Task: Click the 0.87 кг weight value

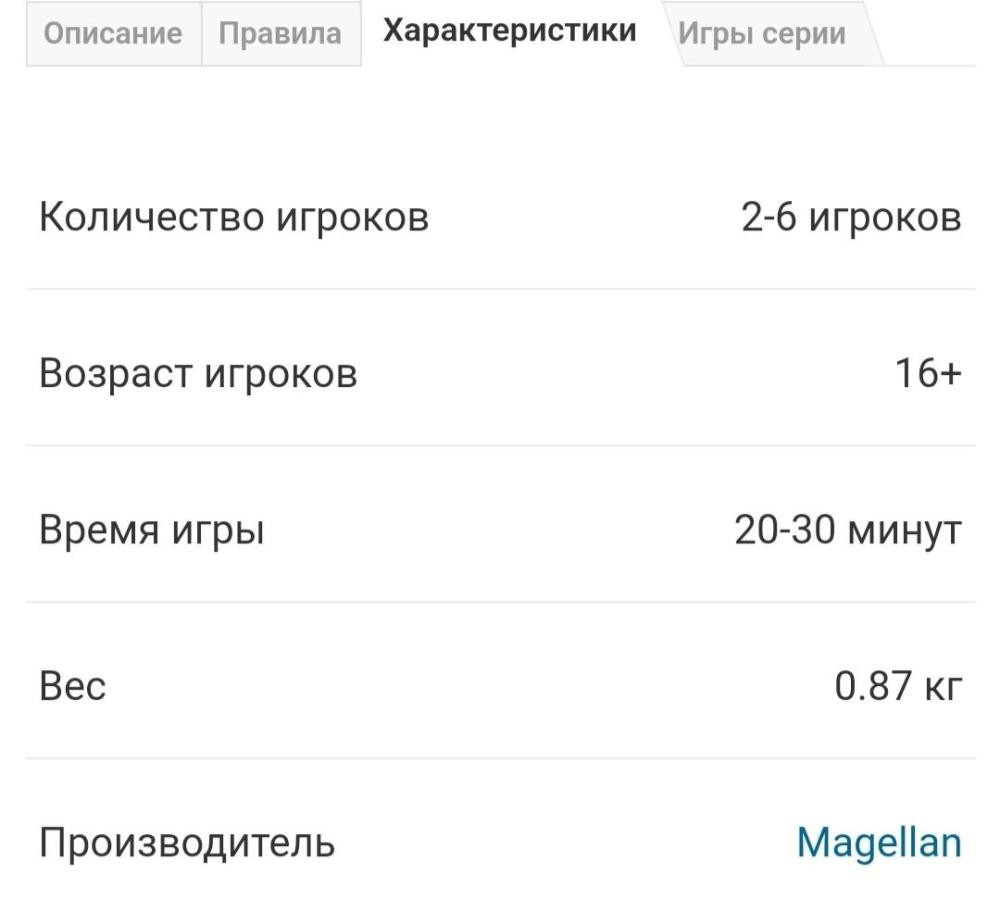Action: (x=898, y=687)
